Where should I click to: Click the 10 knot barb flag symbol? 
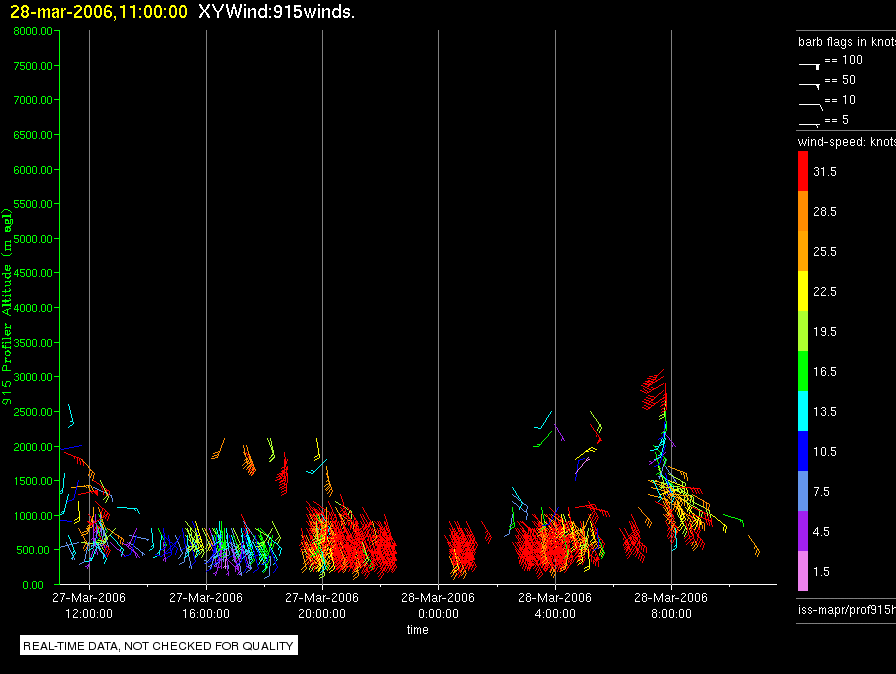(x=810, y=106)
